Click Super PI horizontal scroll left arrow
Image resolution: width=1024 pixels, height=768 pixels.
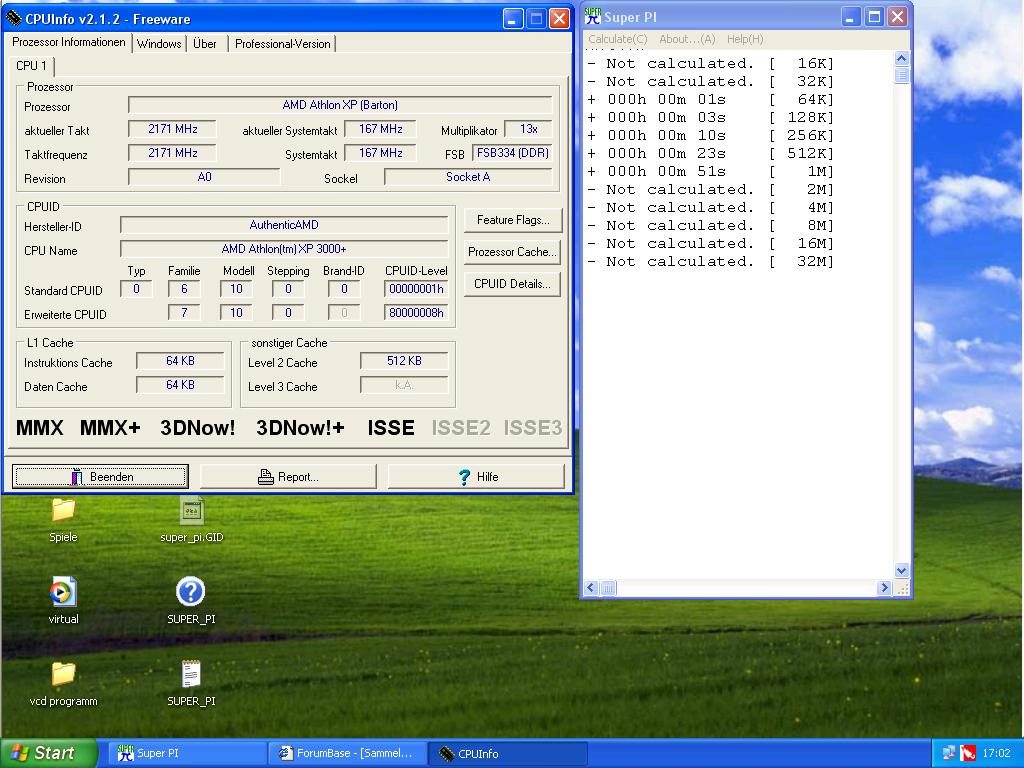click(591, 588)
